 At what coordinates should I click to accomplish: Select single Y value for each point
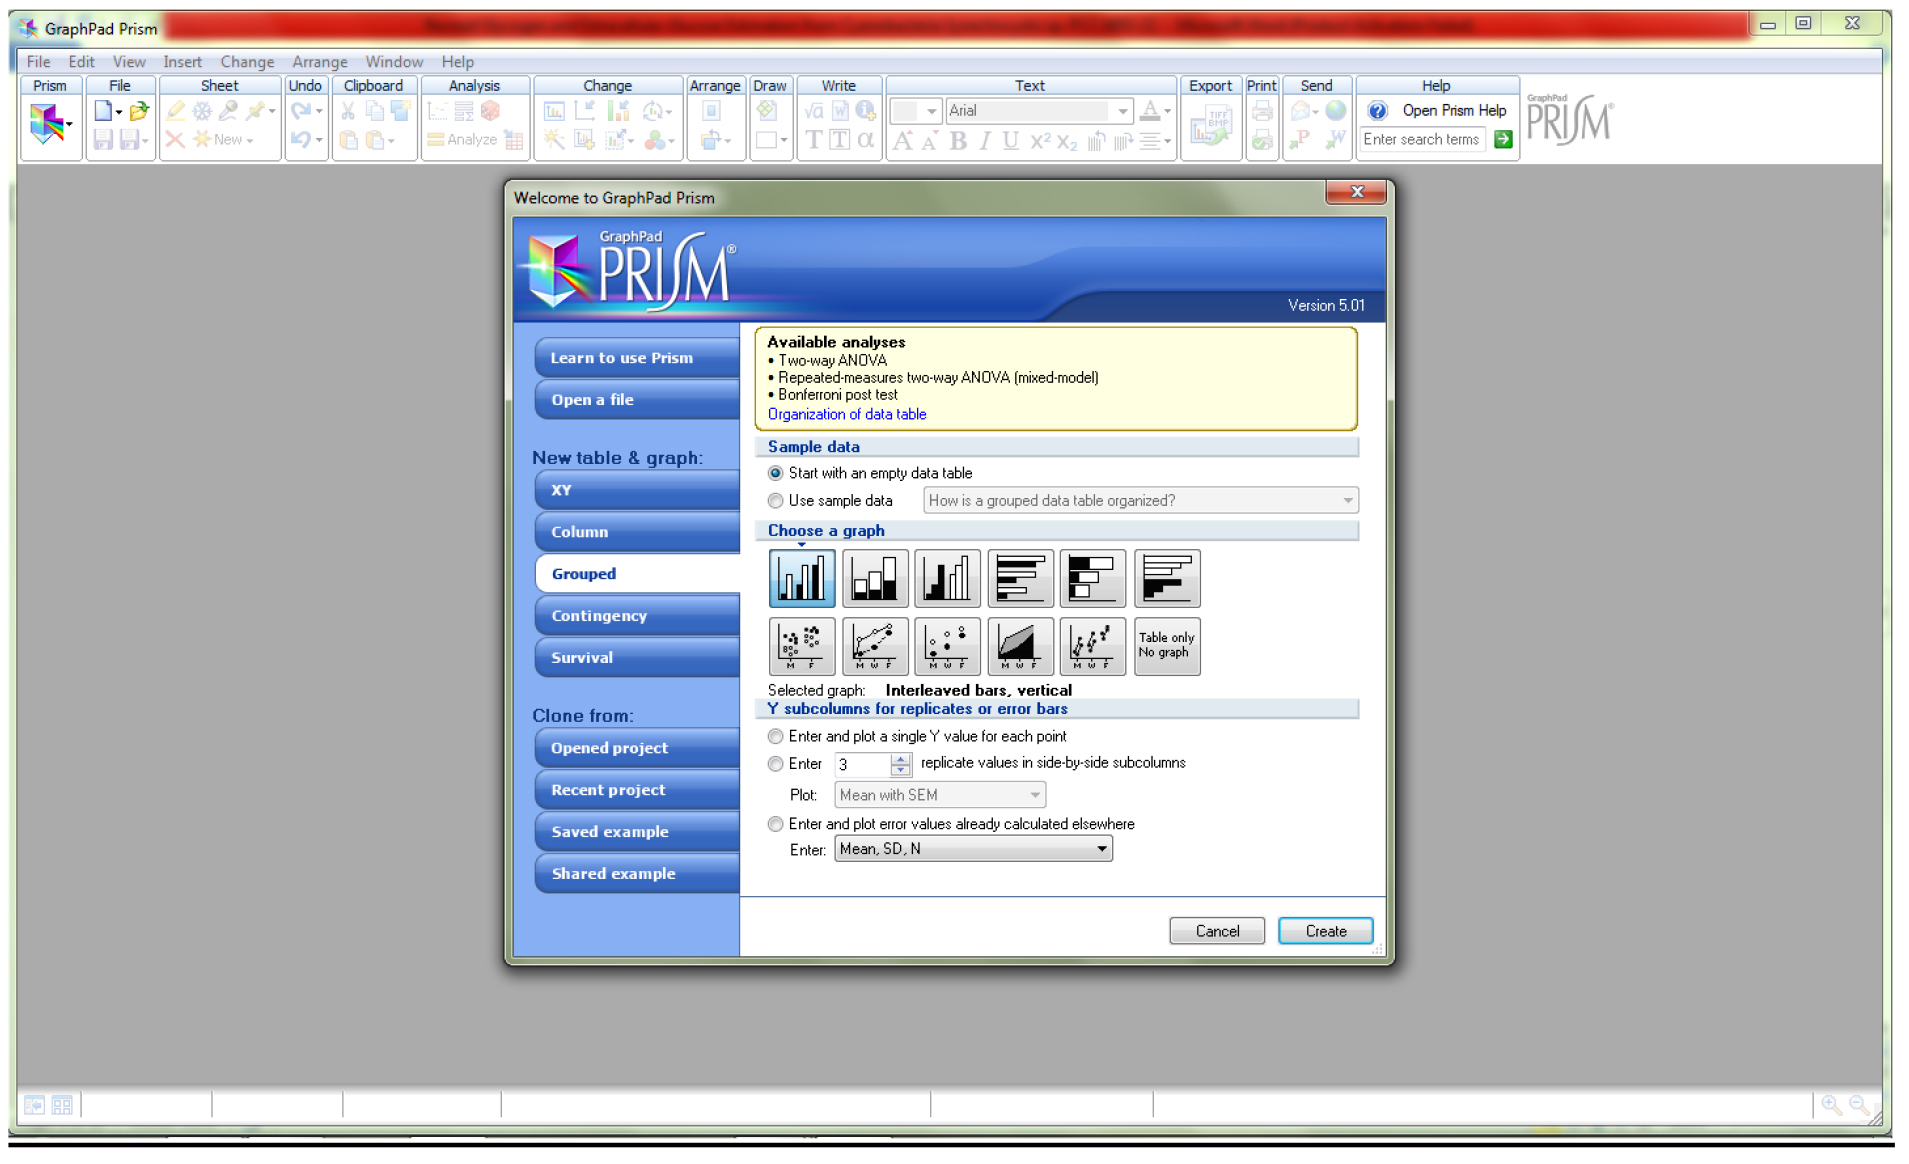pyautogui.click(x=776, y=736)
